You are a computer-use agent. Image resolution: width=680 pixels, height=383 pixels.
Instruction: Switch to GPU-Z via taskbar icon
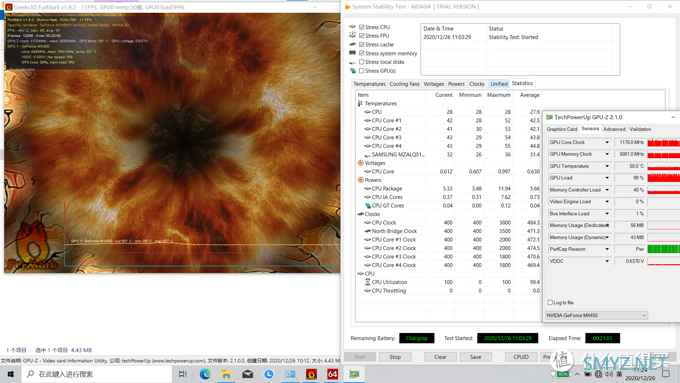(354, 374)
